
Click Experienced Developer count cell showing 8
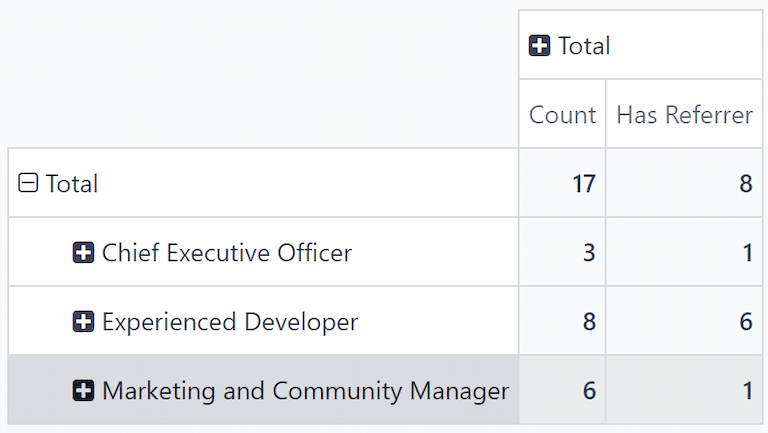(x=562, y=322)
